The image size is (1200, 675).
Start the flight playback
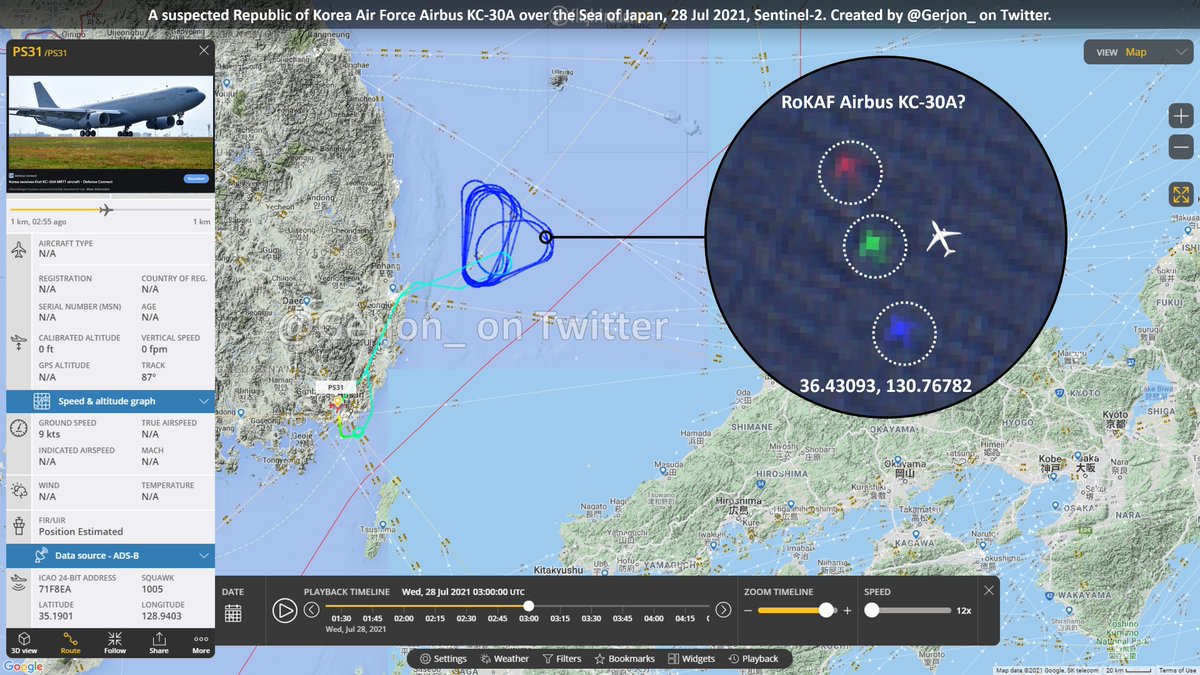(x=285, y=610)
